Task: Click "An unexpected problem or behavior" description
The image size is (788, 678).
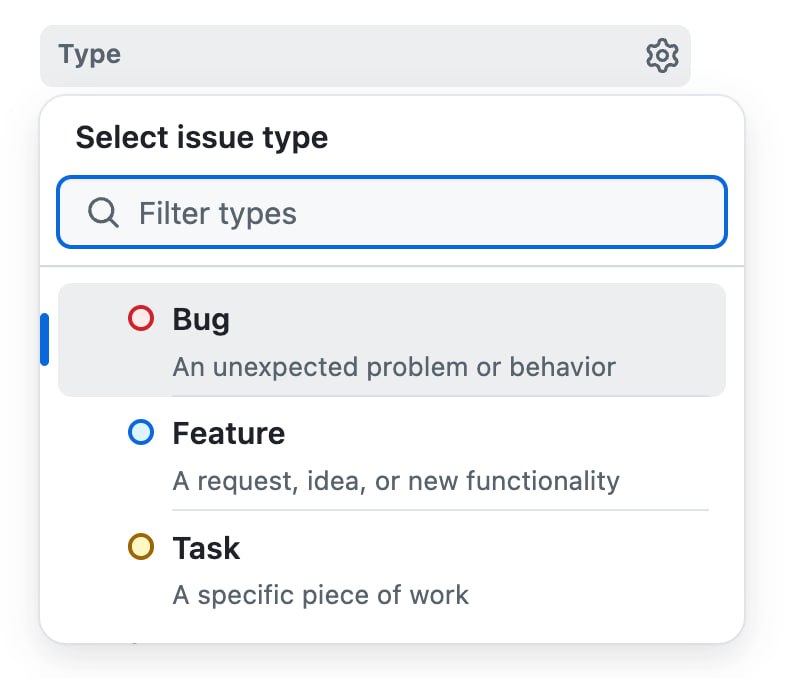Action: pos(394,367)
